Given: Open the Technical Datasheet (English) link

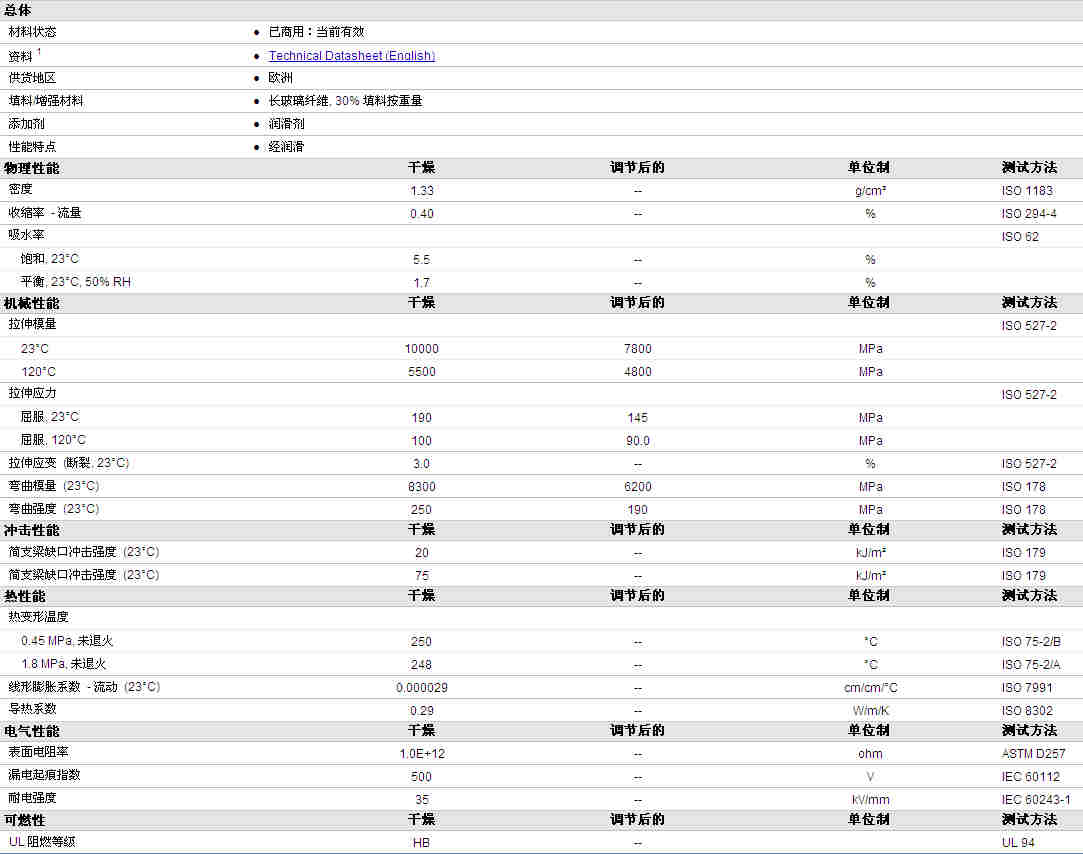Looking at the screenshot, I should click(x=352, y=55).
